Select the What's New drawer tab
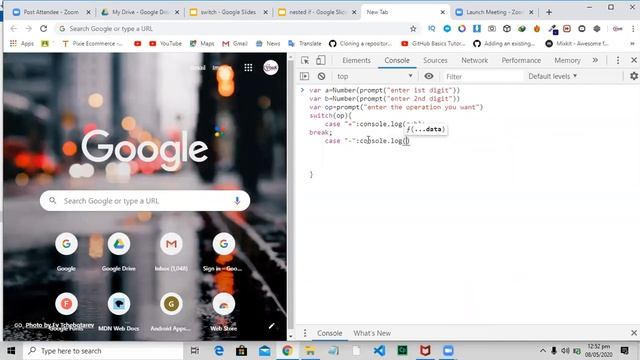 372,333
